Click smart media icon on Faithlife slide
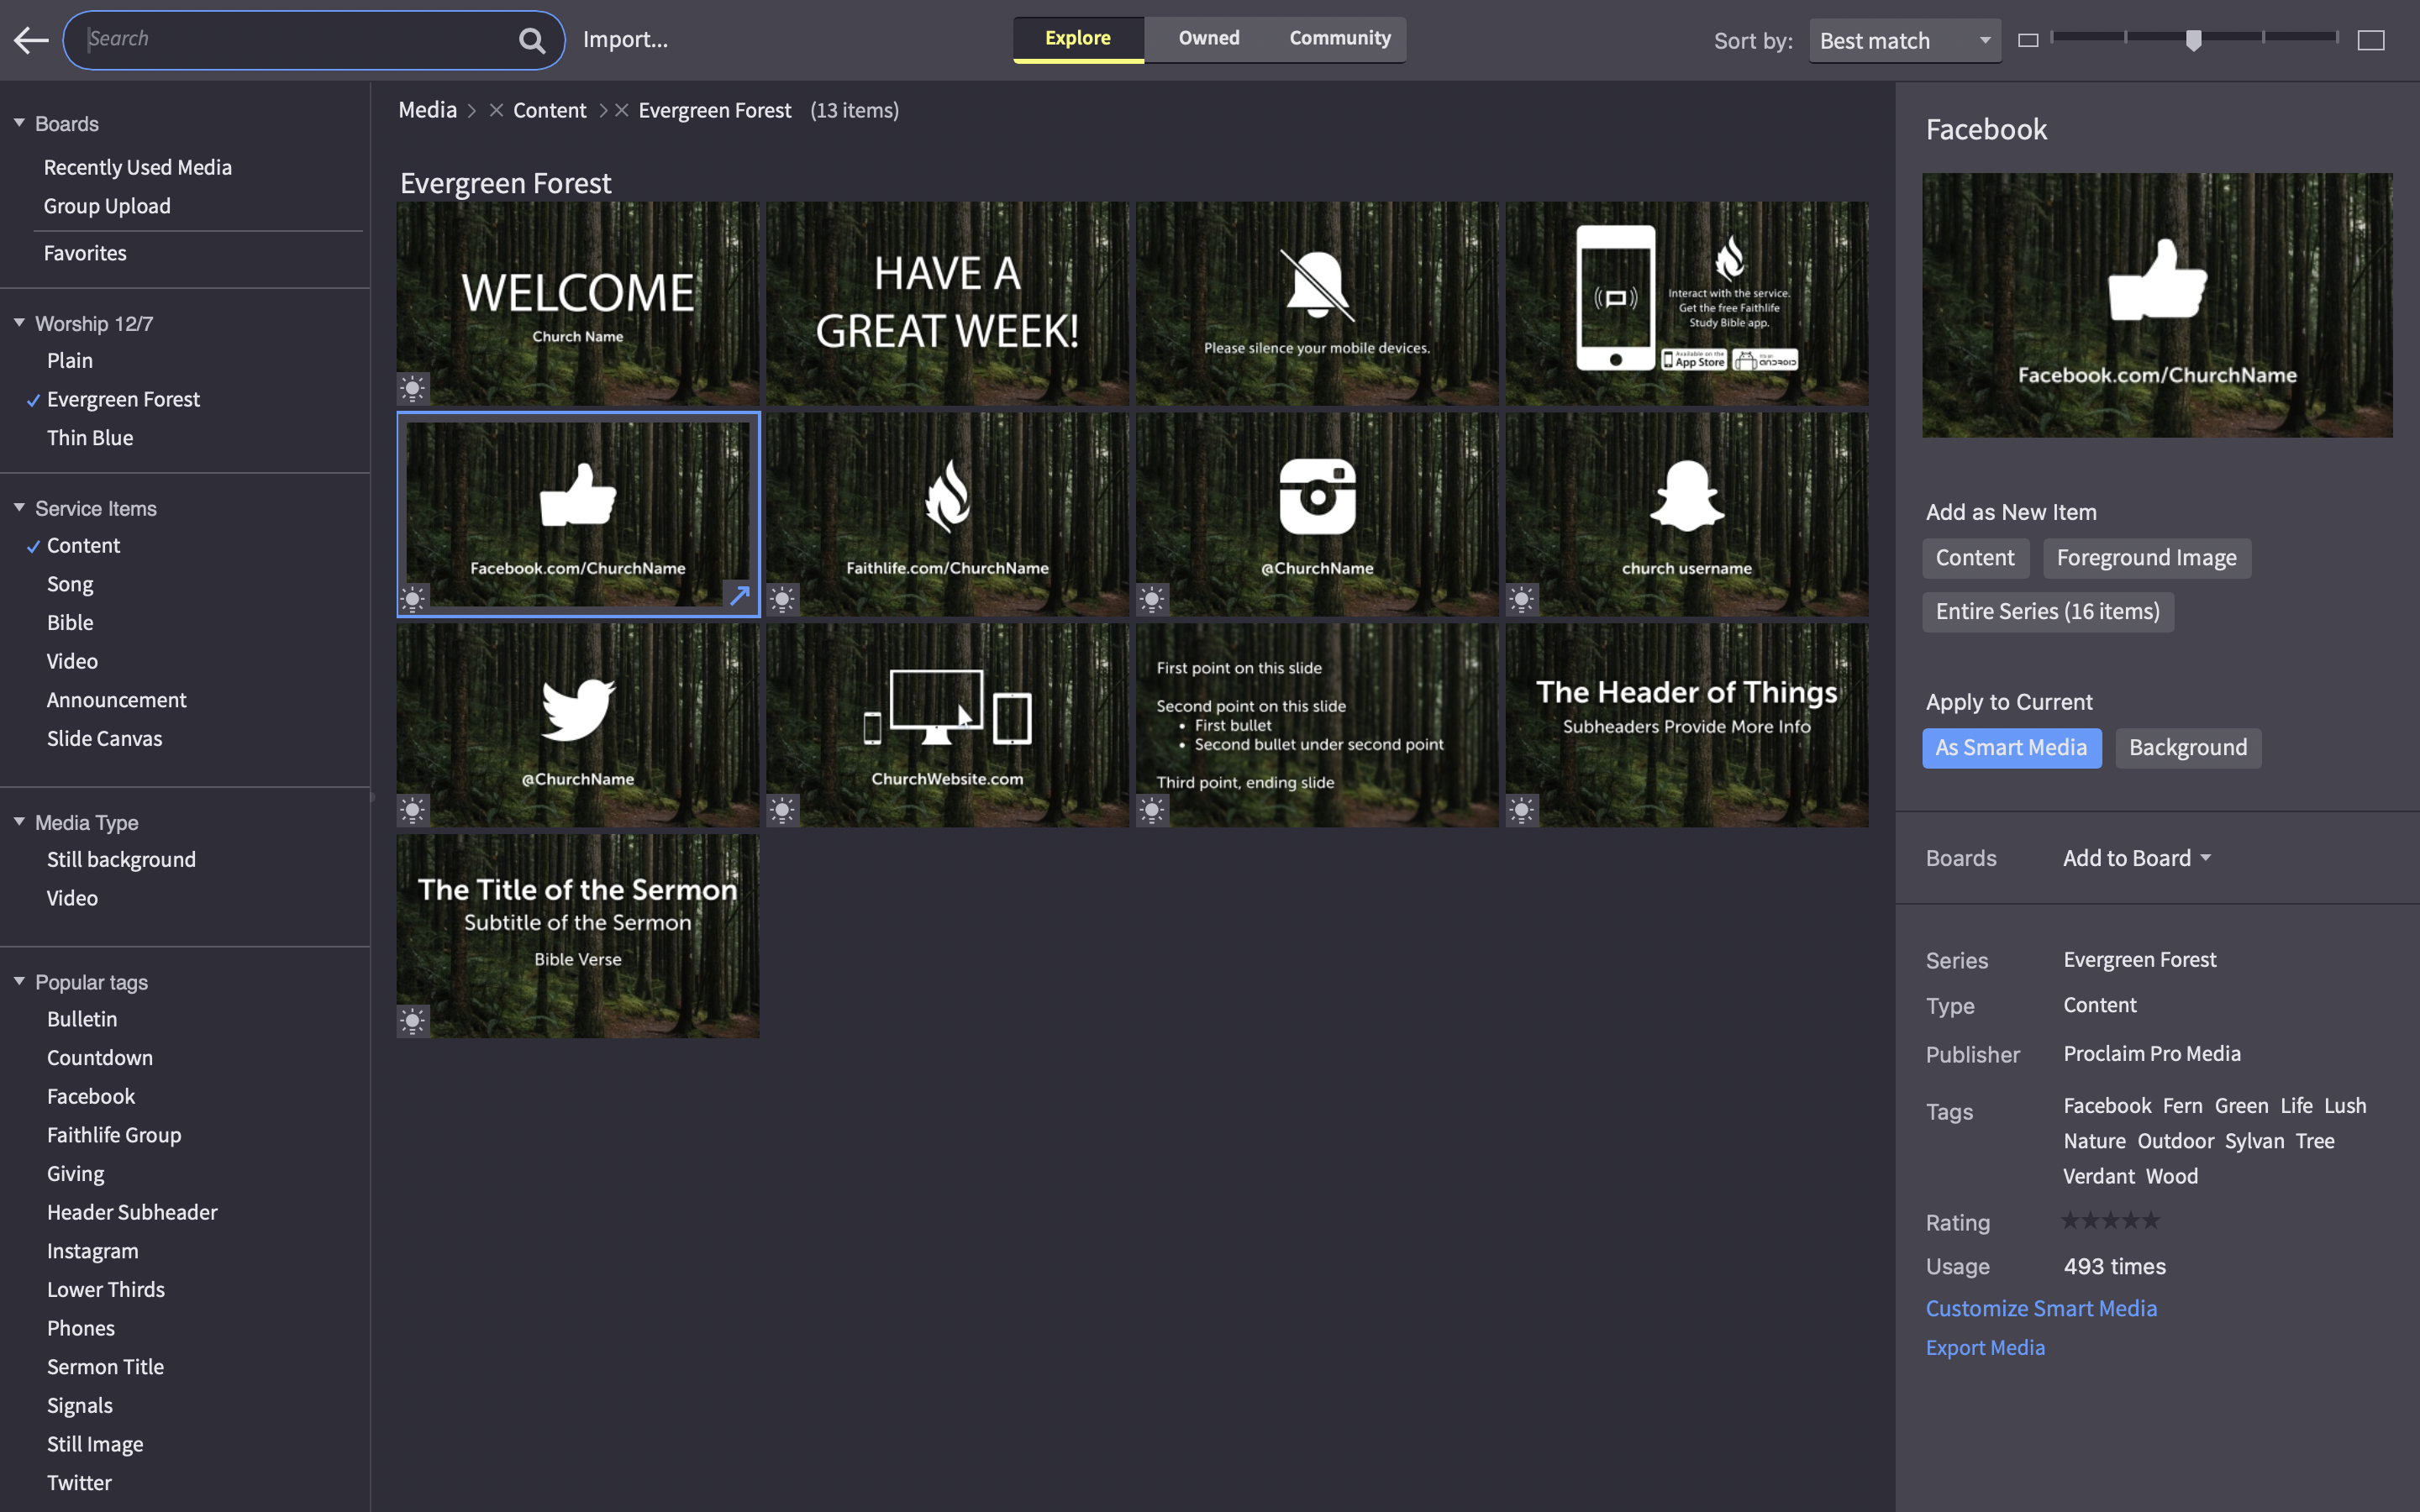 pyautogui.click(x=783, y=599)
